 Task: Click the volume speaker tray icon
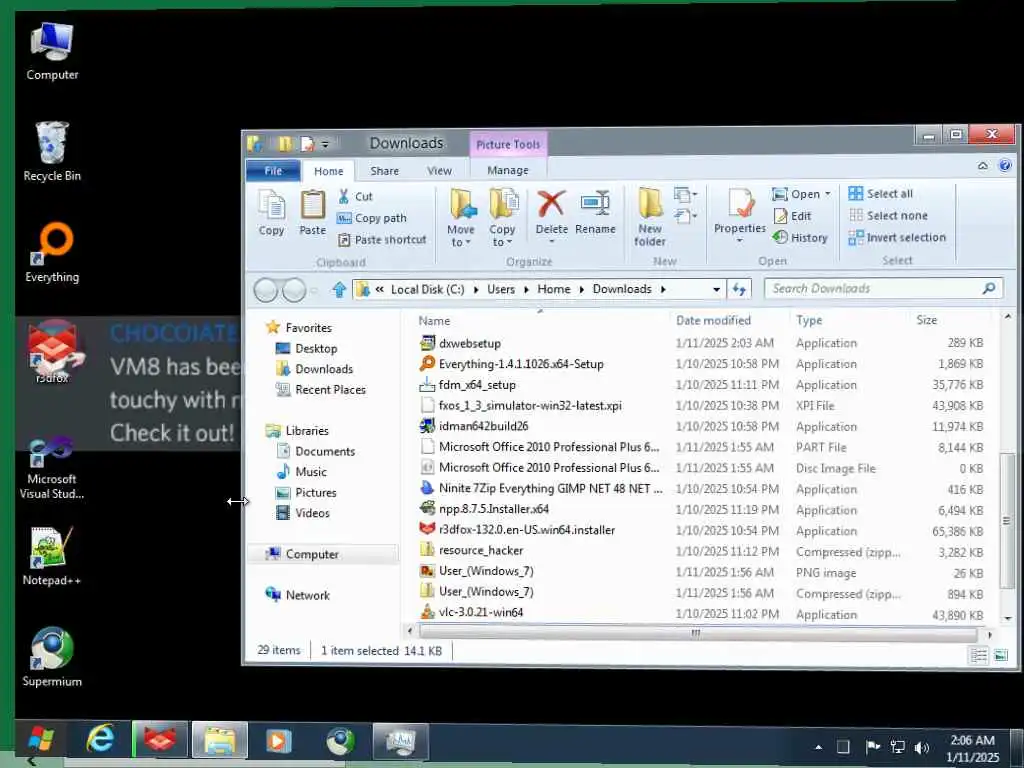click(921, 747)
